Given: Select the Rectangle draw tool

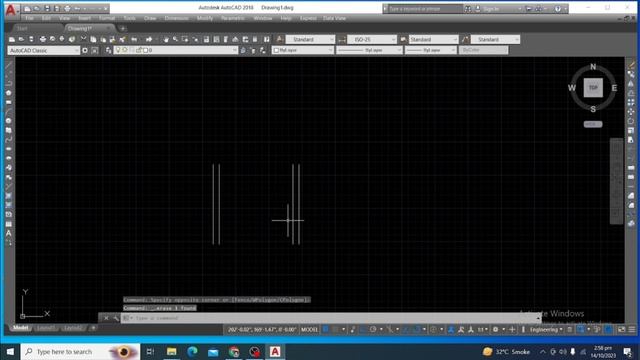Looking at the screenshot, I should [x=9, y=102].
